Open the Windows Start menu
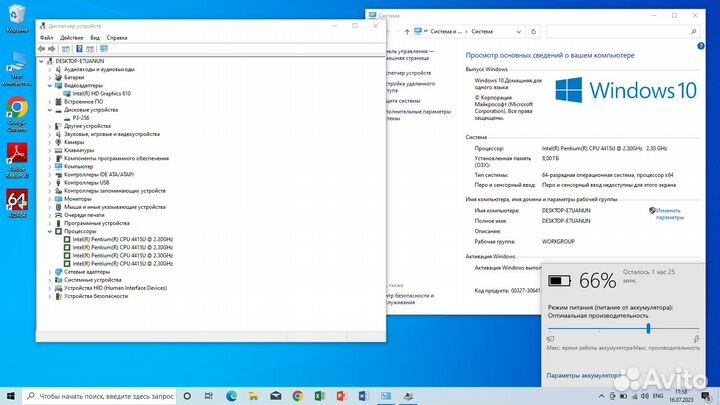The height and width of the screenshot is (405, 720). point(11,396)
